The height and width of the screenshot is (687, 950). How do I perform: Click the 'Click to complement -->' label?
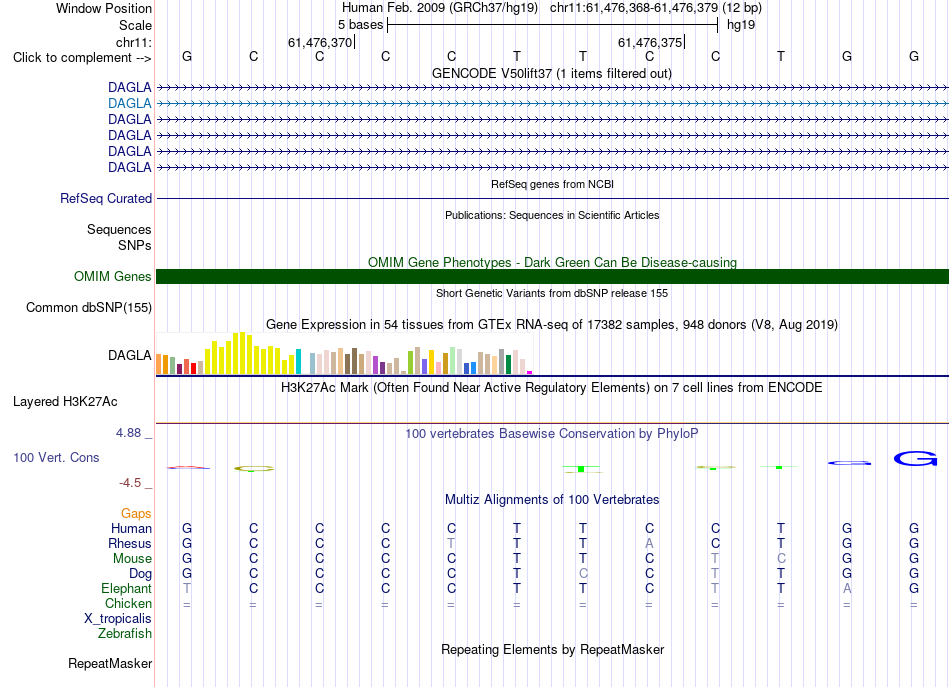(82, 58)
